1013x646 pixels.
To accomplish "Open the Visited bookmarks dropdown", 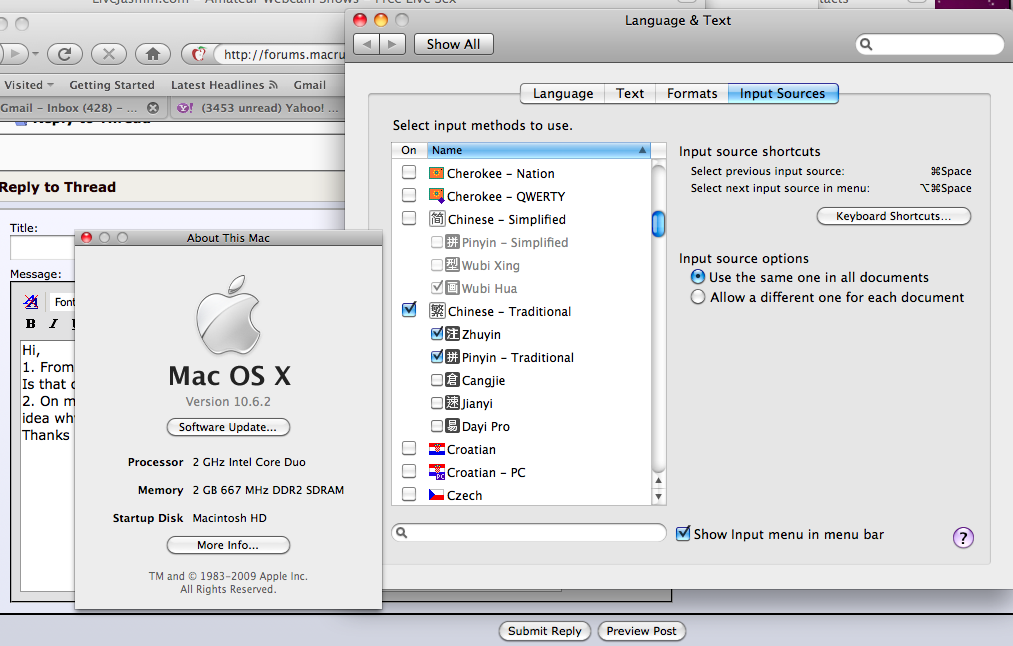I will coord(28,85).
